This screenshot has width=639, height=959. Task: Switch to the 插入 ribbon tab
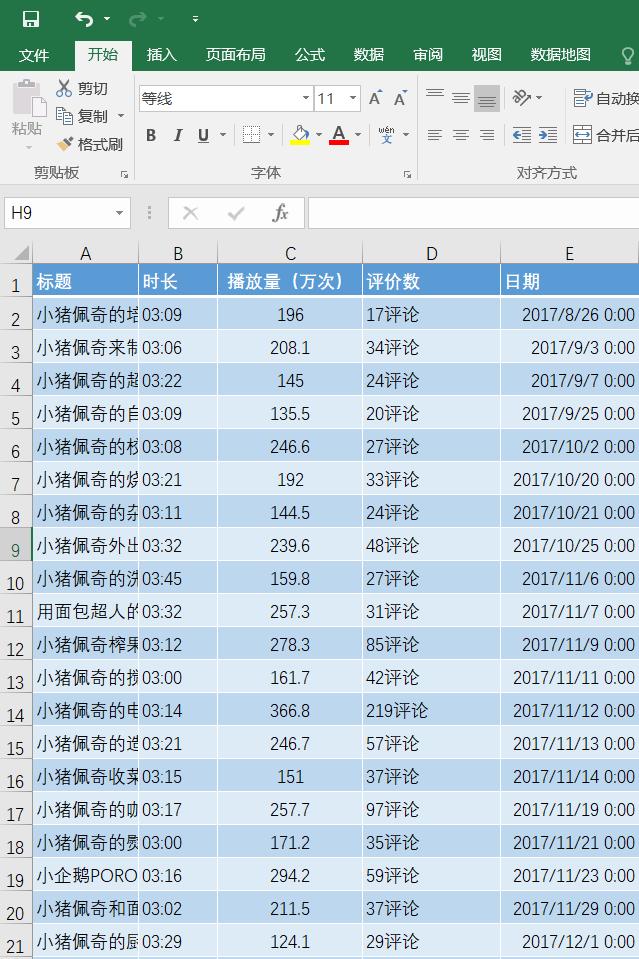click(161, 55)
